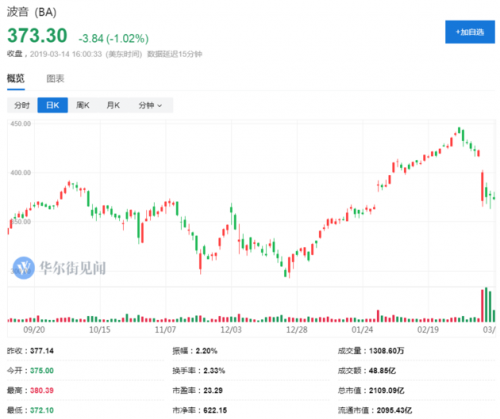The image size is (500, 419).
Task: Click the 01/24 date axis label
Action: pos(362,330)
